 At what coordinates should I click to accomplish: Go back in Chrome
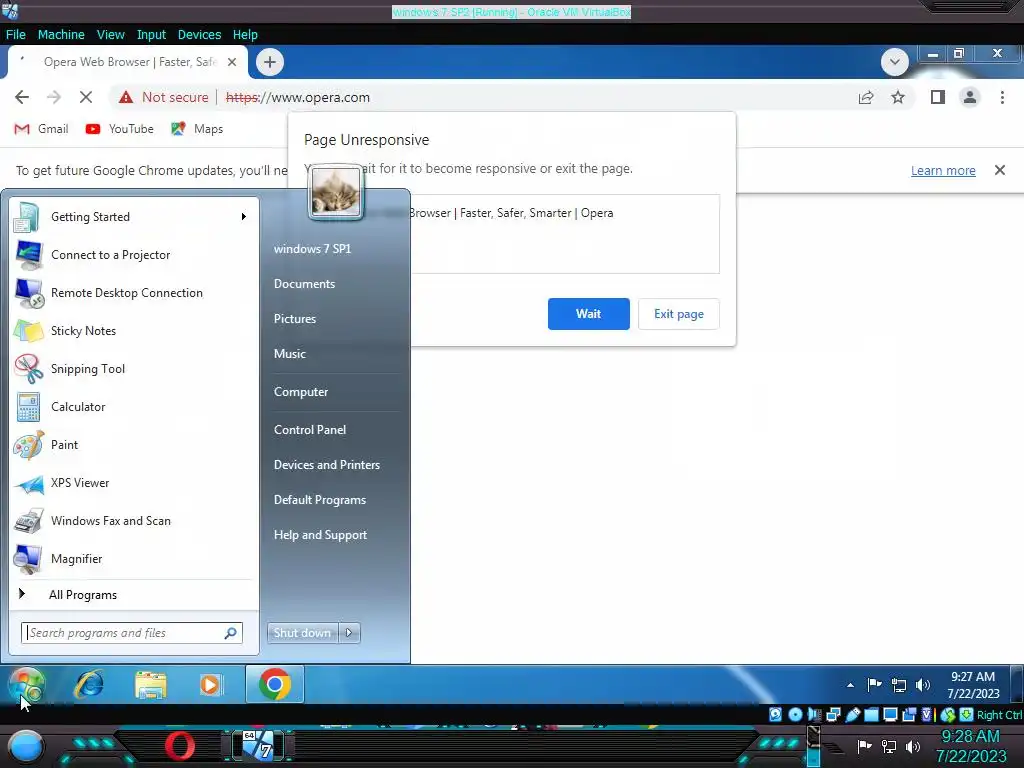tap(22, 97)
